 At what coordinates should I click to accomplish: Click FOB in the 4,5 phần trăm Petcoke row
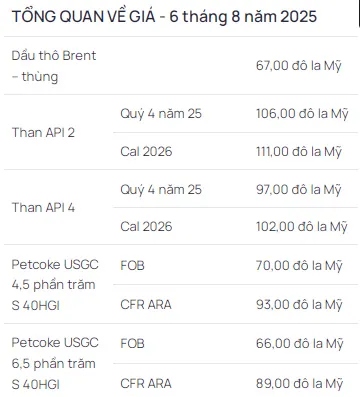pos(132,266)
